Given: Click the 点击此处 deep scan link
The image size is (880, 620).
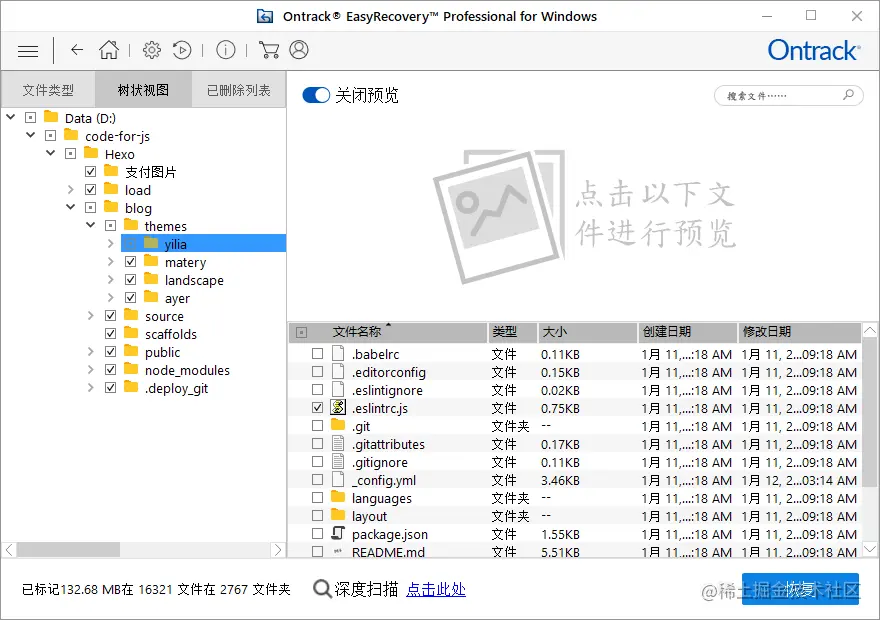Looking at the screenshot, I should point(436,589).
